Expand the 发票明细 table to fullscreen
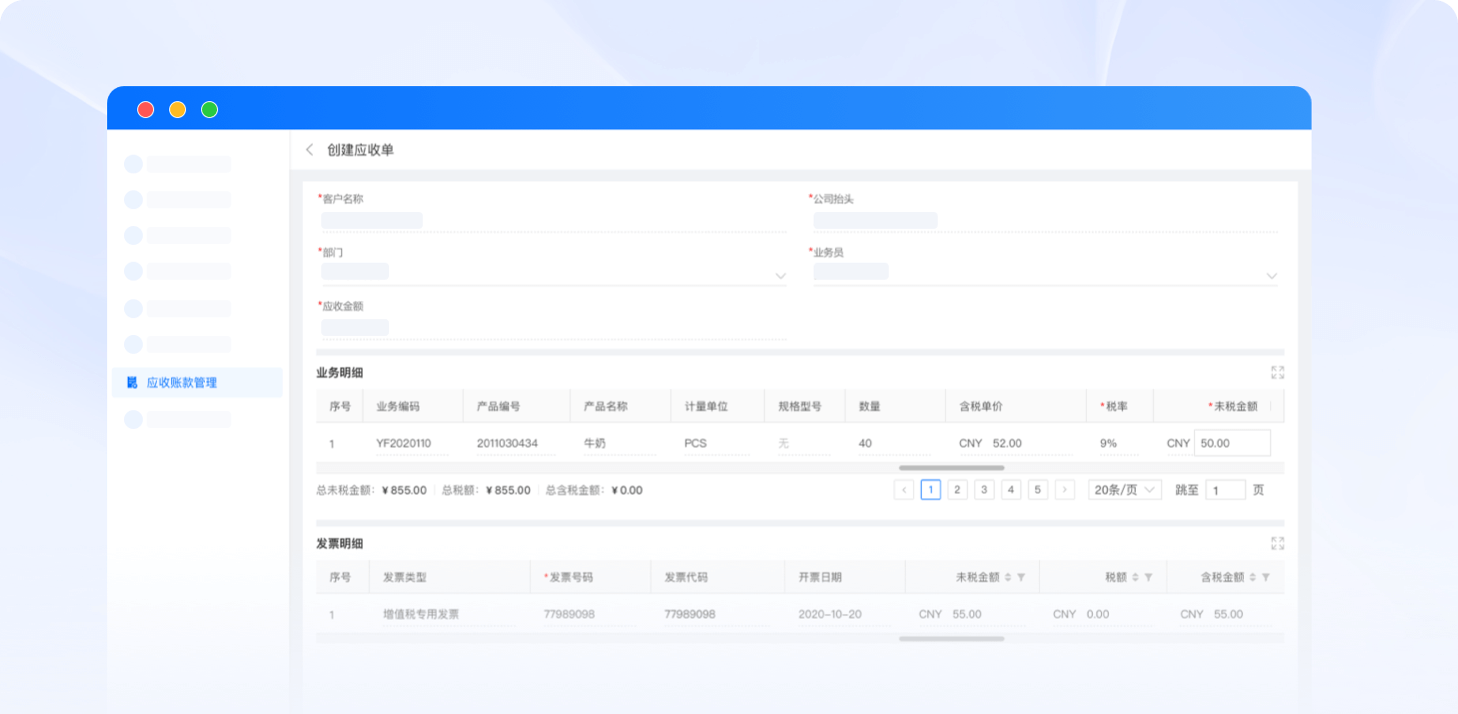Image resolution: width=1458 pixels, height=714 pixels. pyautogui.click(x=1277, y=543)
